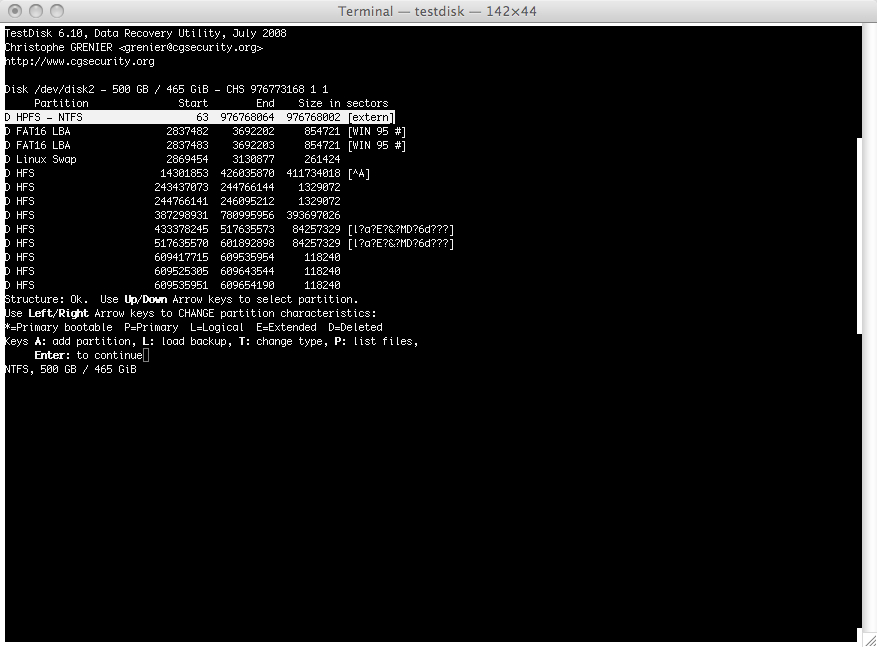
Task: Click the Size in sectors column header
Action: tap(343, 103)
